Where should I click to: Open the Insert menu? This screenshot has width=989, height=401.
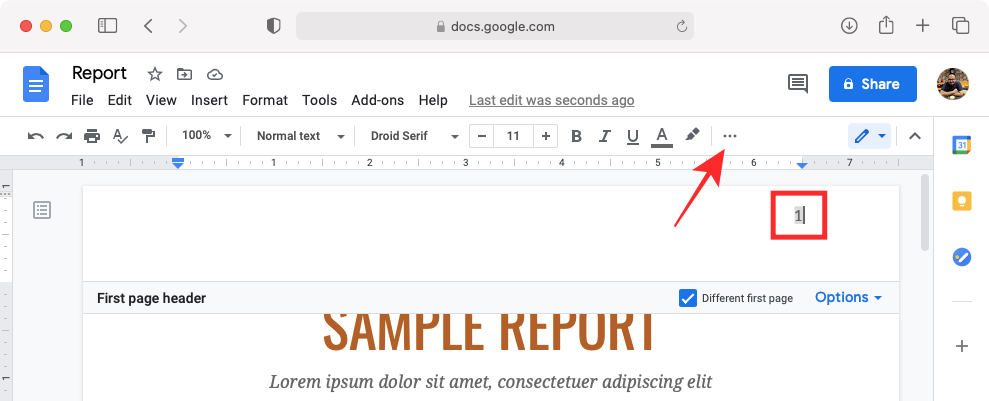point(209,100)
